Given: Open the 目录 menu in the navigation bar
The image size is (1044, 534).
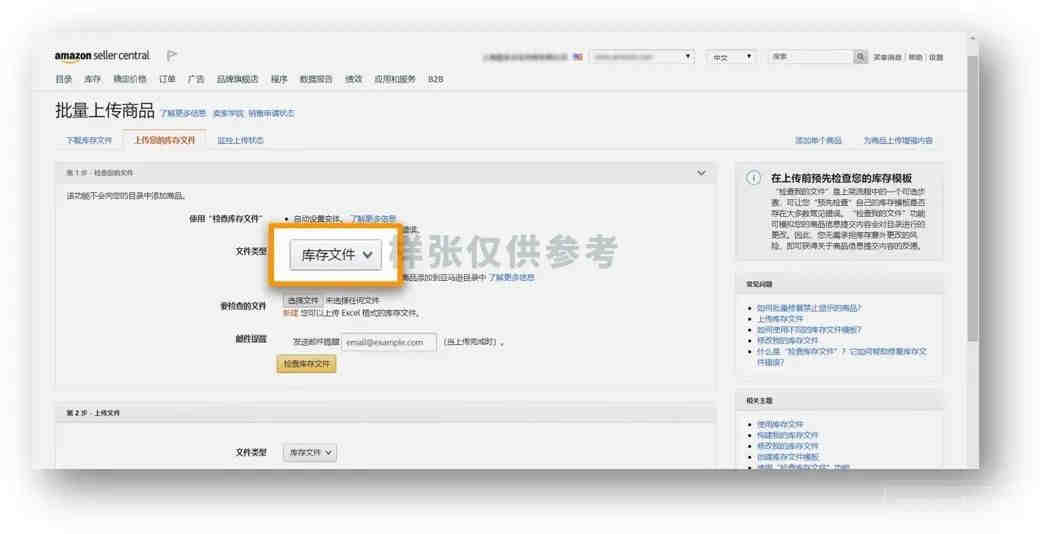Looking at the screenshot, I should tap(64, 79).
